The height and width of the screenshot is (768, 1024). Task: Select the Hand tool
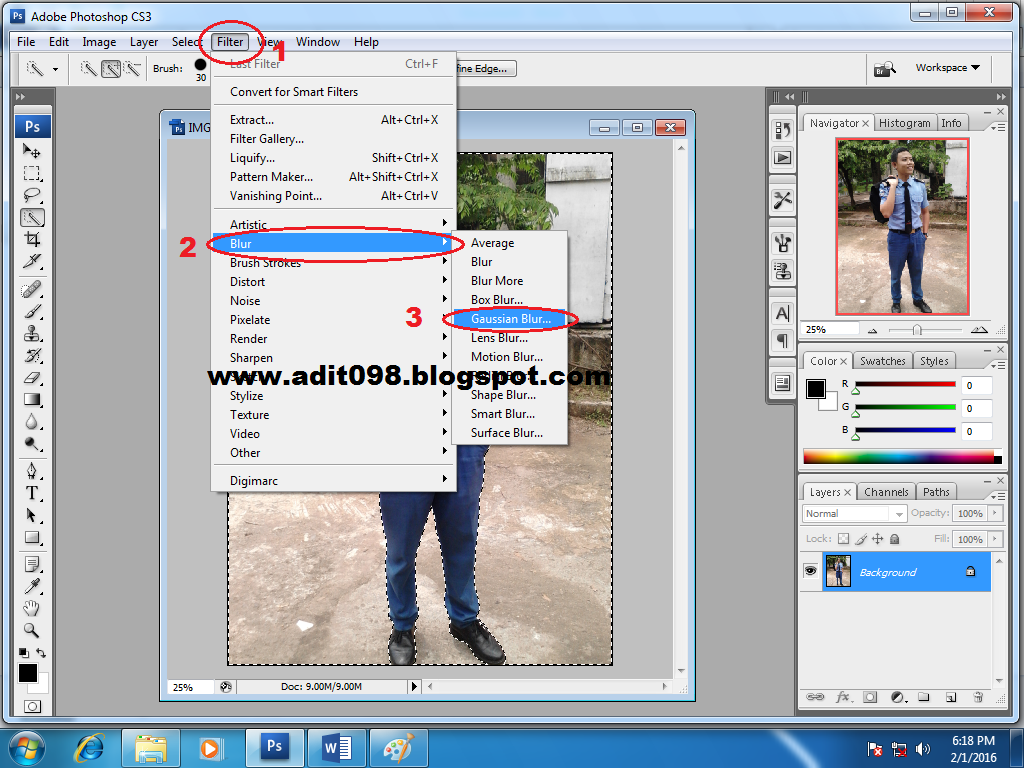point(31,609)
